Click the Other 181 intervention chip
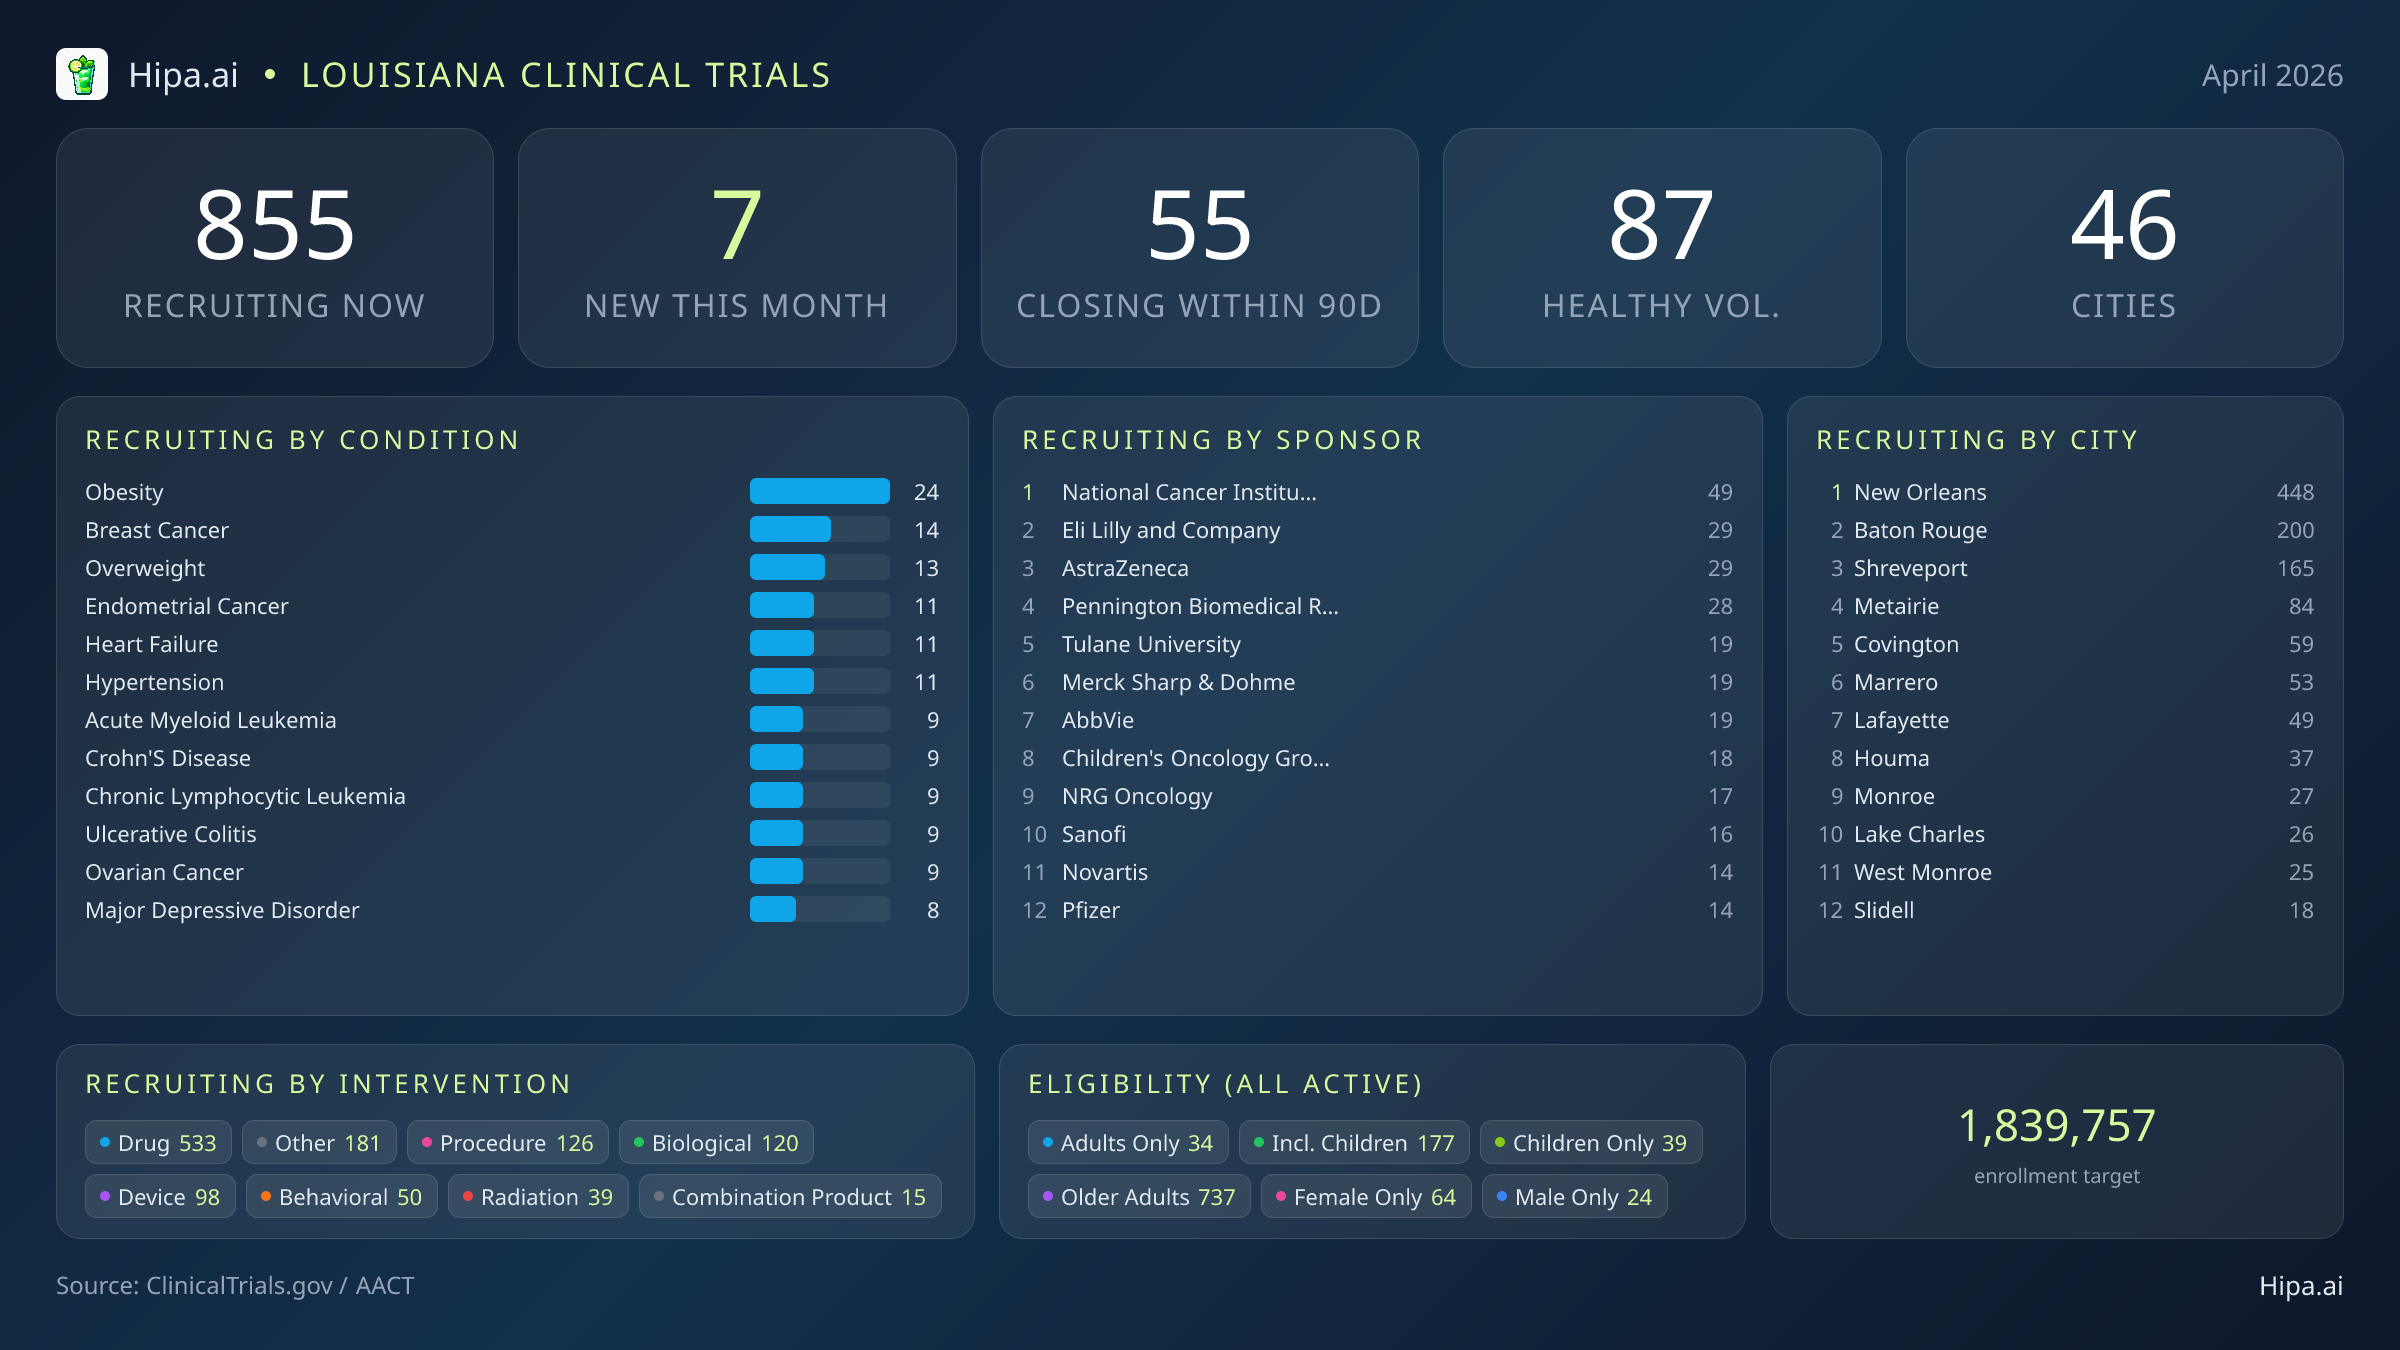 tap(319, 1143)
